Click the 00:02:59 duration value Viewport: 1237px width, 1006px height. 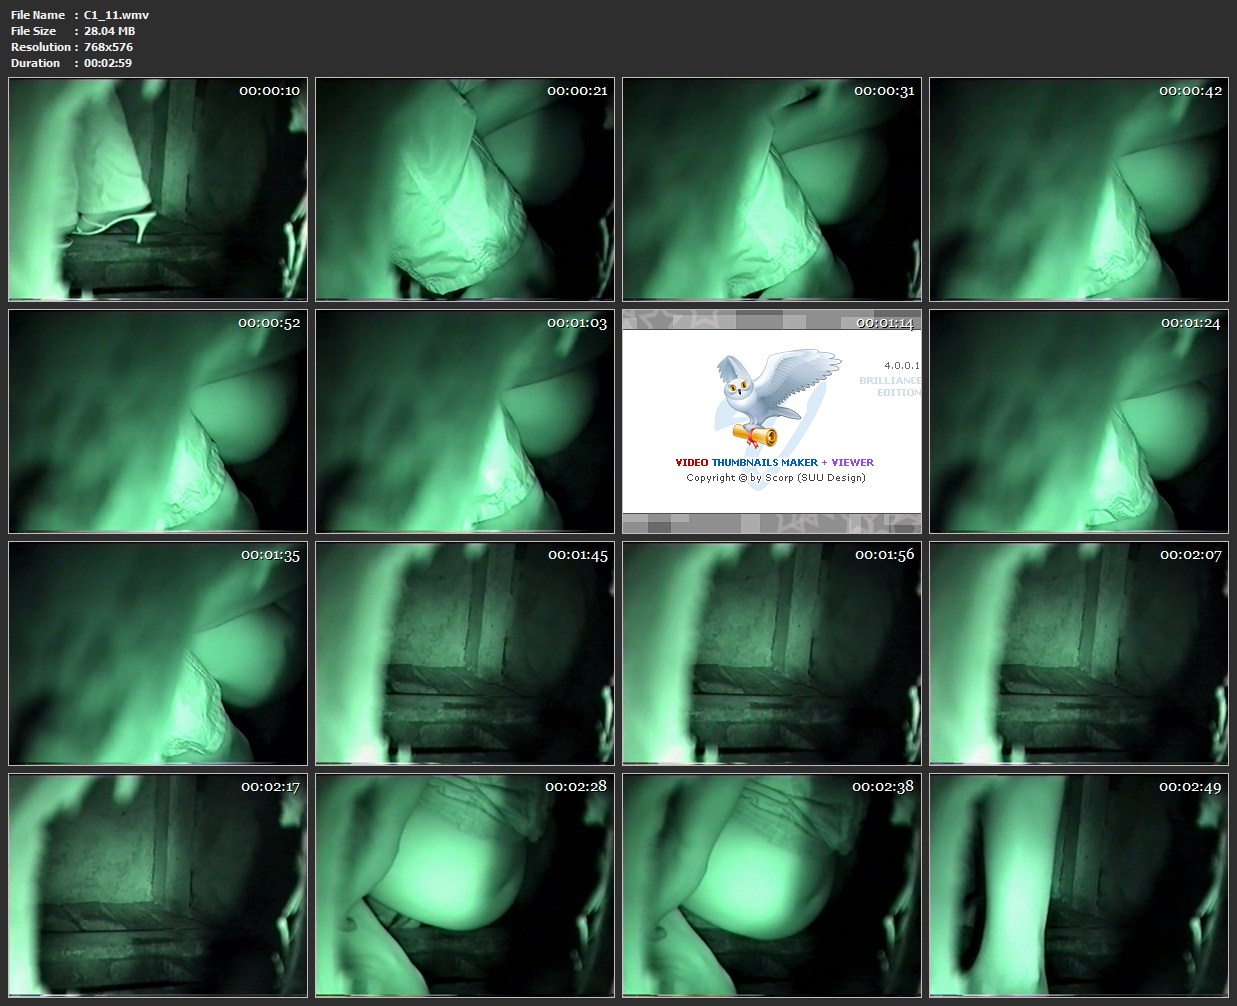pyautogui.click(x=108, y=63)
